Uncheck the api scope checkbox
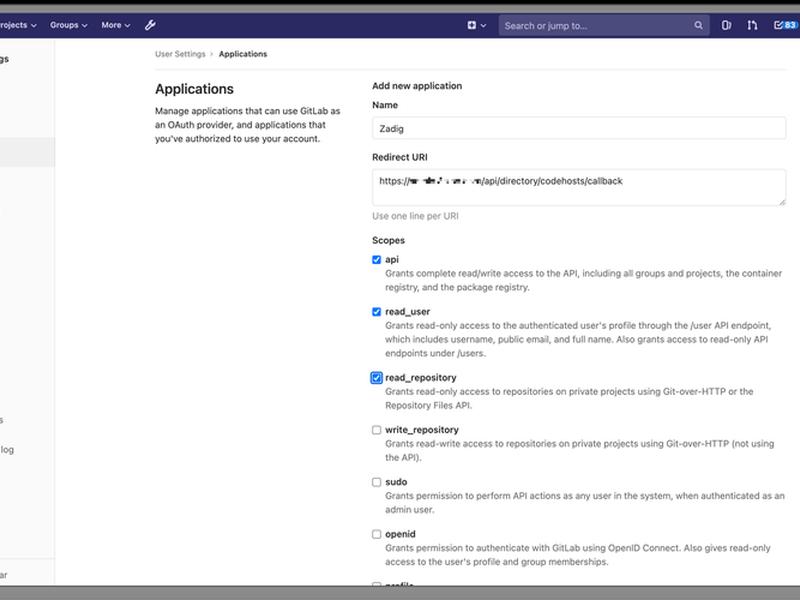This screenshot has height=600, width=800. pyautogui.click(x=377, y=260)
